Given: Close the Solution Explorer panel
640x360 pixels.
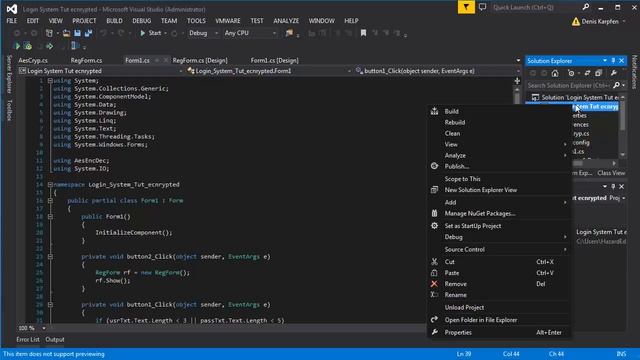Looking at the screenshot, I should click(622, 61).
